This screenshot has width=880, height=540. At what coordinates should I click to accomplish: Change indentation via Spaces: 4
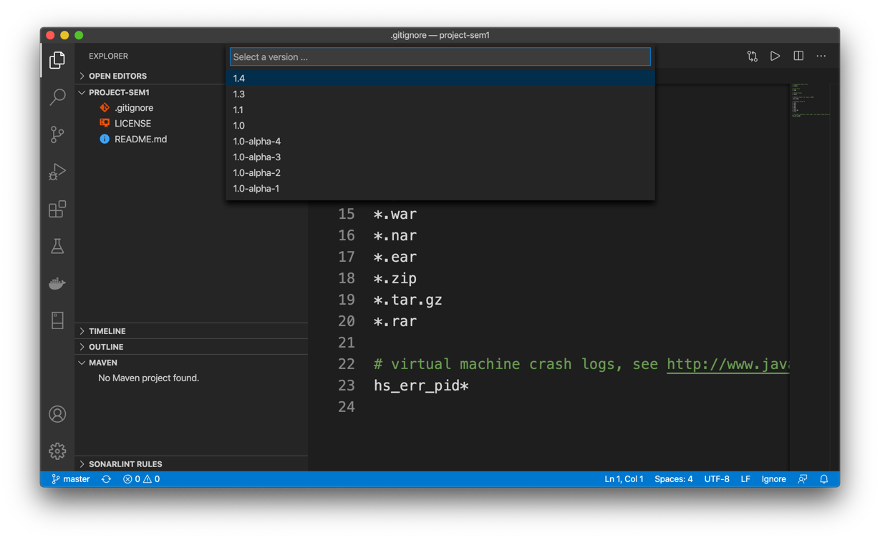point(673,479)
